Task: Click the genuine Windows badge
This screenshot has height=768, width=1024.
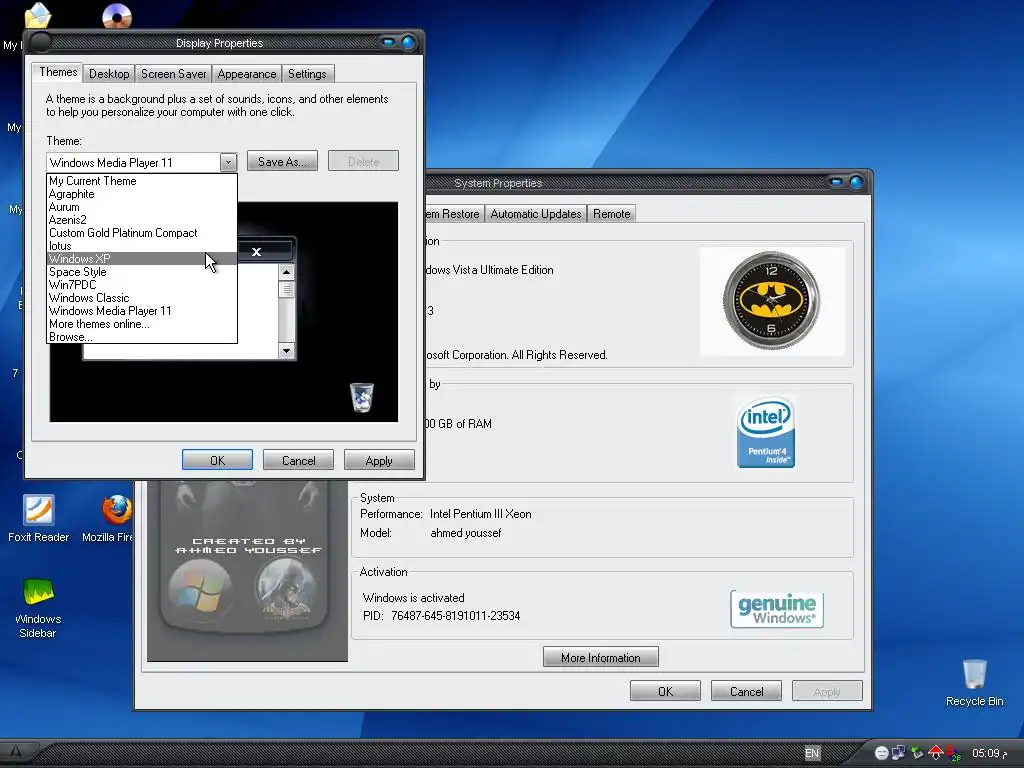Action: (x=776, y=609)
